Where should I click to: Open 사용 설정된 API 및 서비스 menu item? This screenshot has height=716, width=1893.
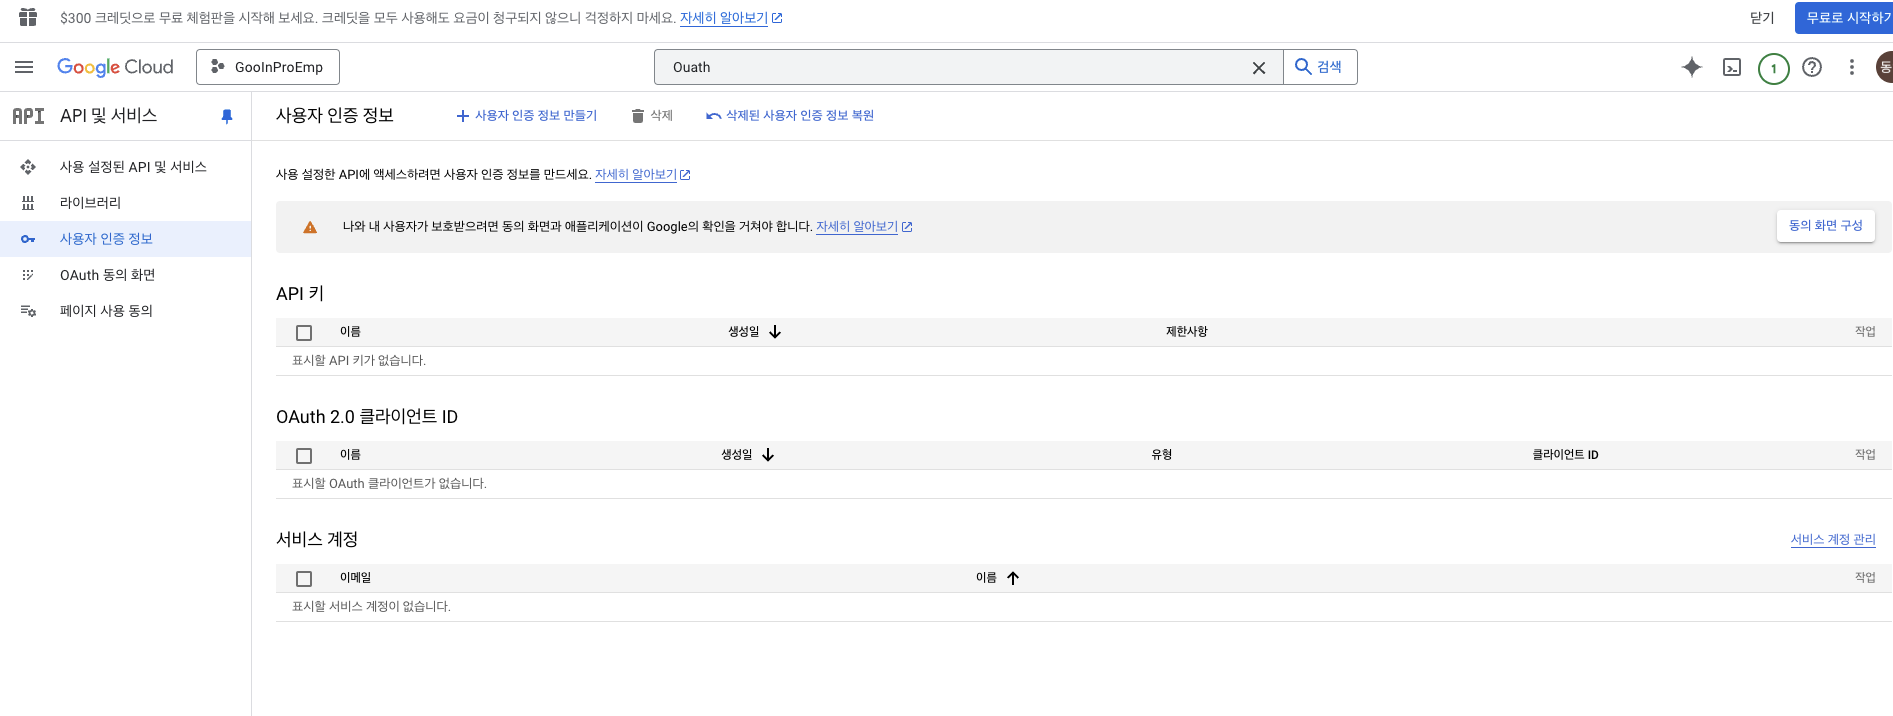(125, 167)
